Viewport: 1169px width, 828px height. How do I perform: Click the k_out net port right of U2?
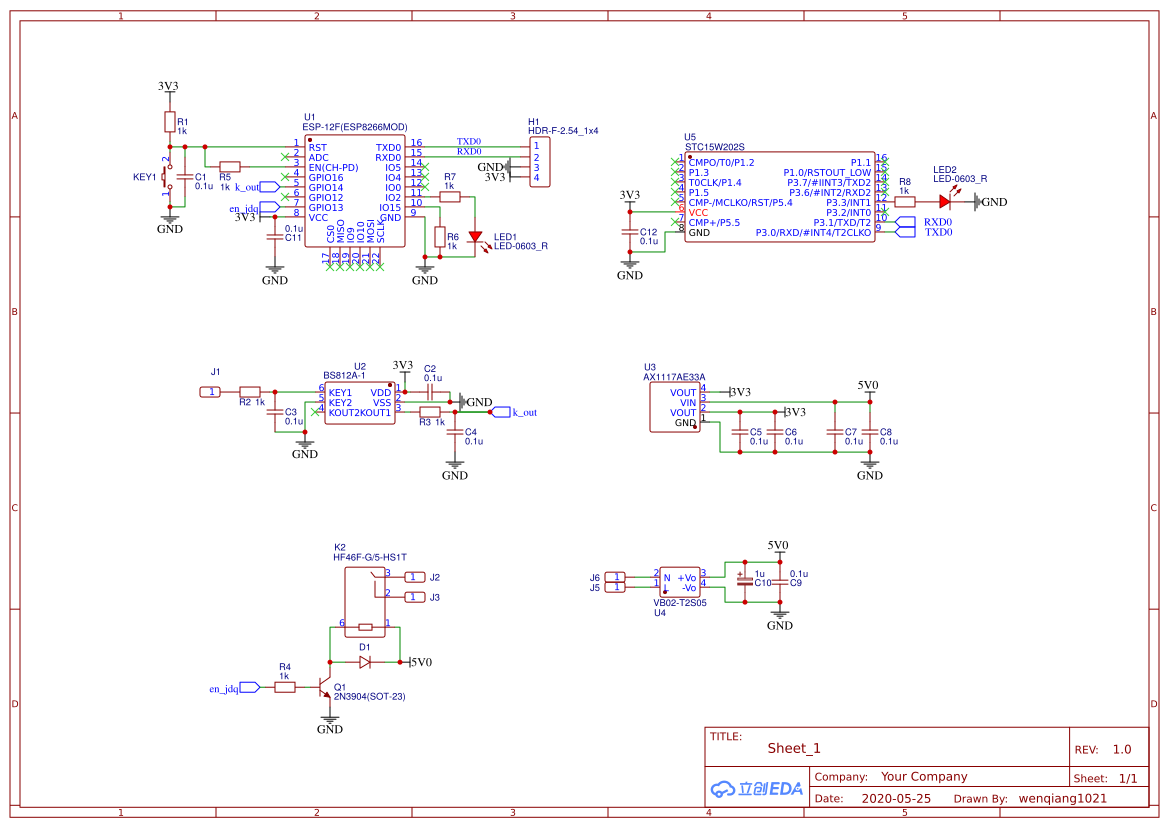click(501, 411)
